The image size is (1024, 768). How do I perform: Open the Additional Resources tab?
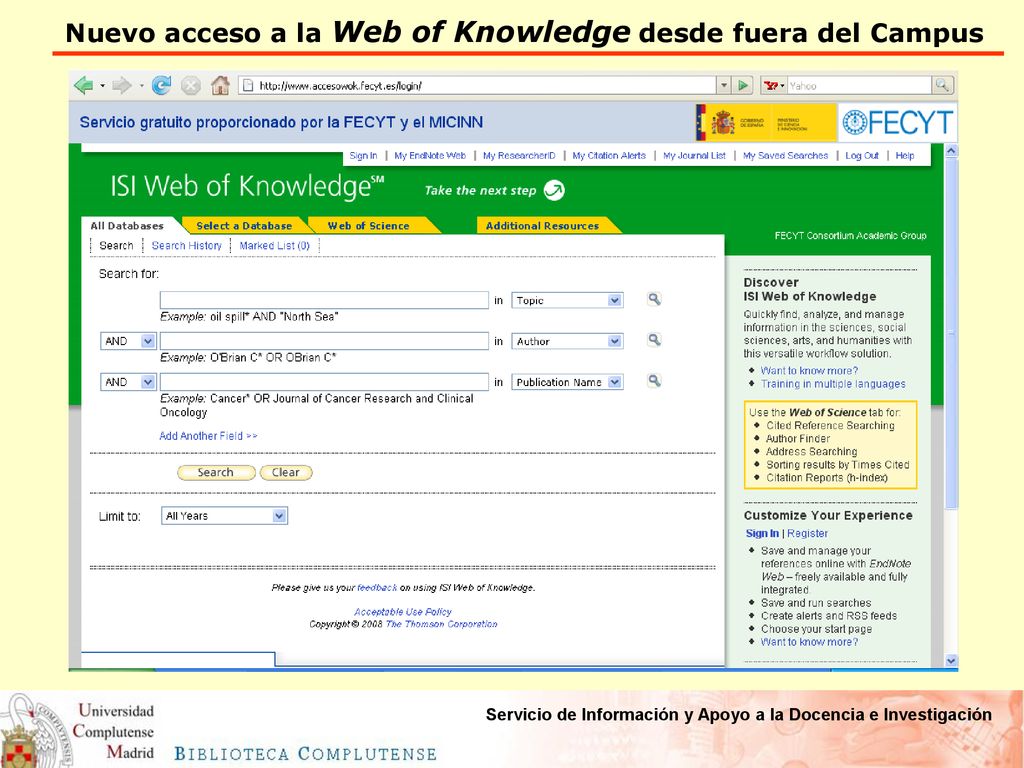click(x=542, y=226)
